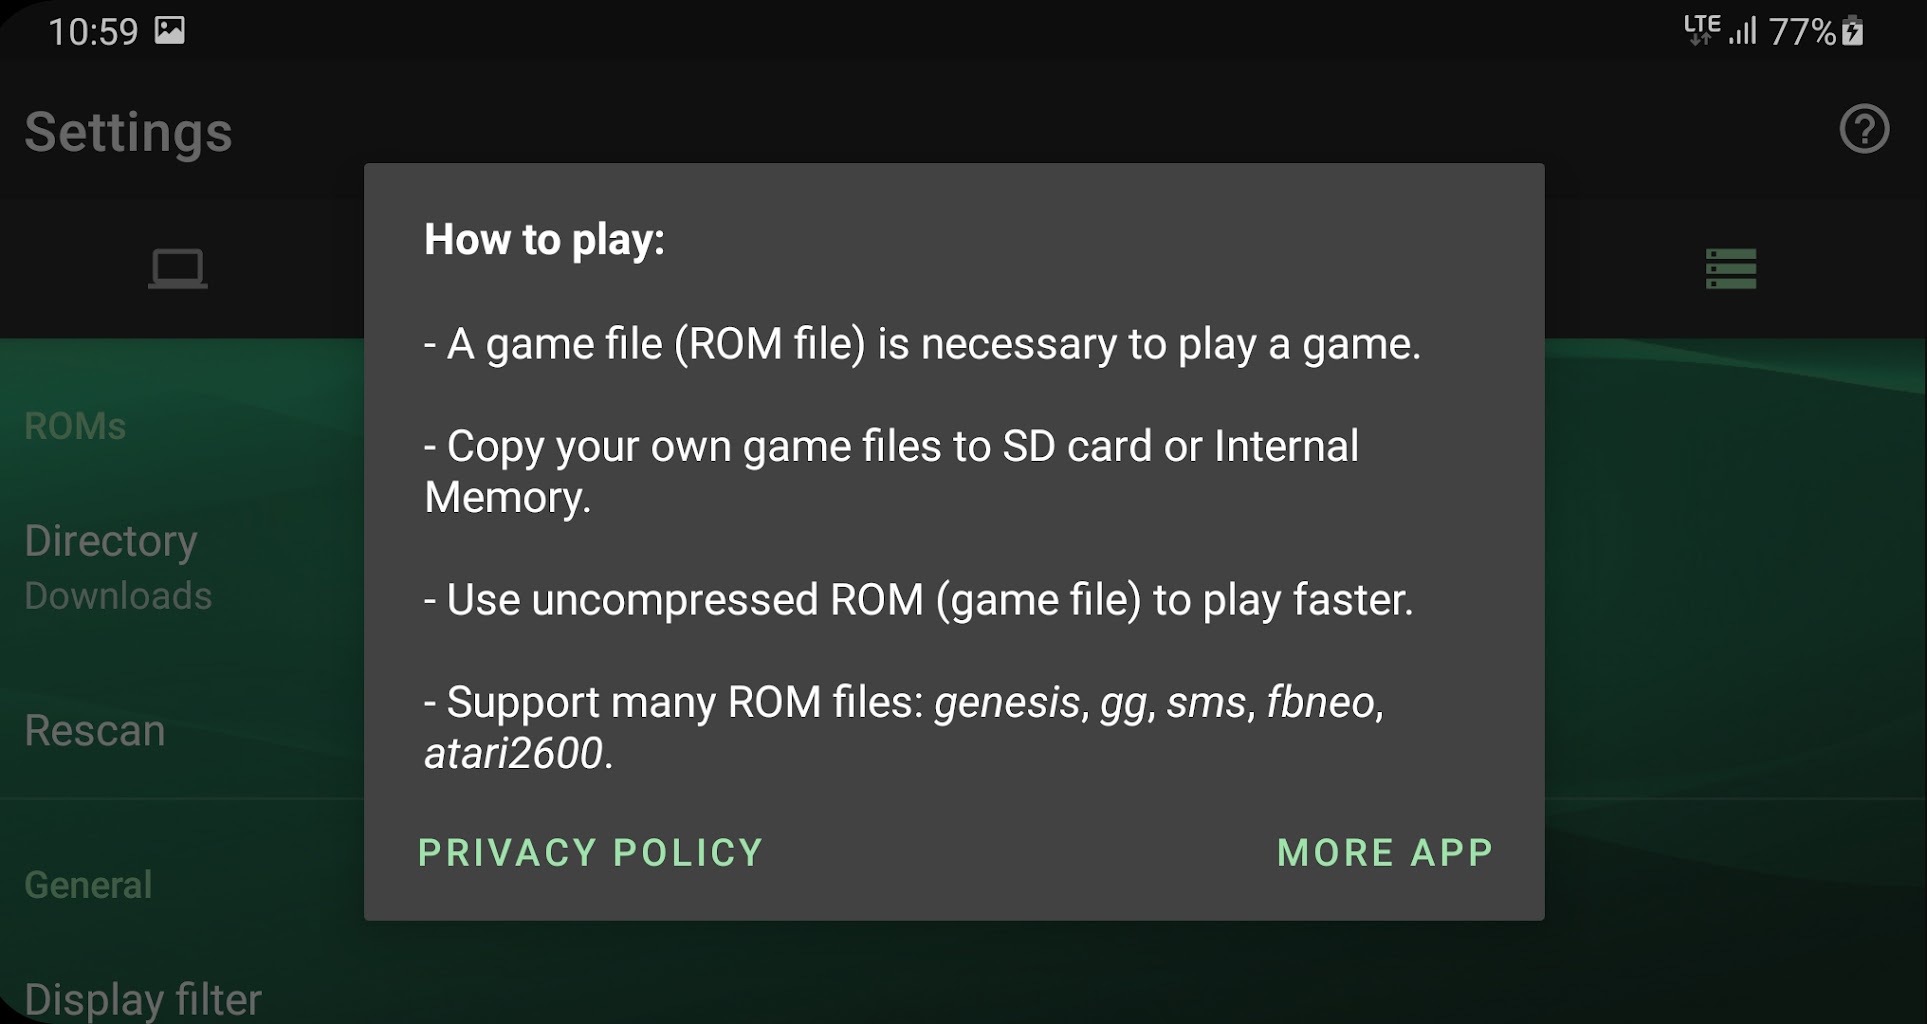The height and width of the screenshot is (1024, 1927).
Task: Select the Rescan option
Action: point(95,731)
